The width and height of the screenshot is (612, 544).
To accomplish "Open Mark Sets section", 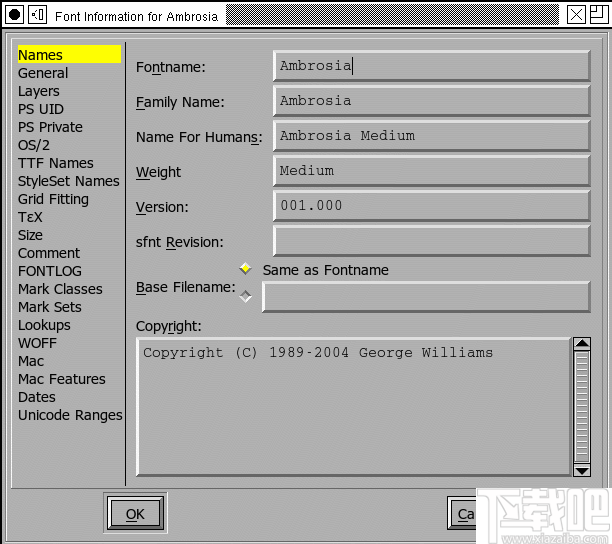I will click(x=50, y=307).
